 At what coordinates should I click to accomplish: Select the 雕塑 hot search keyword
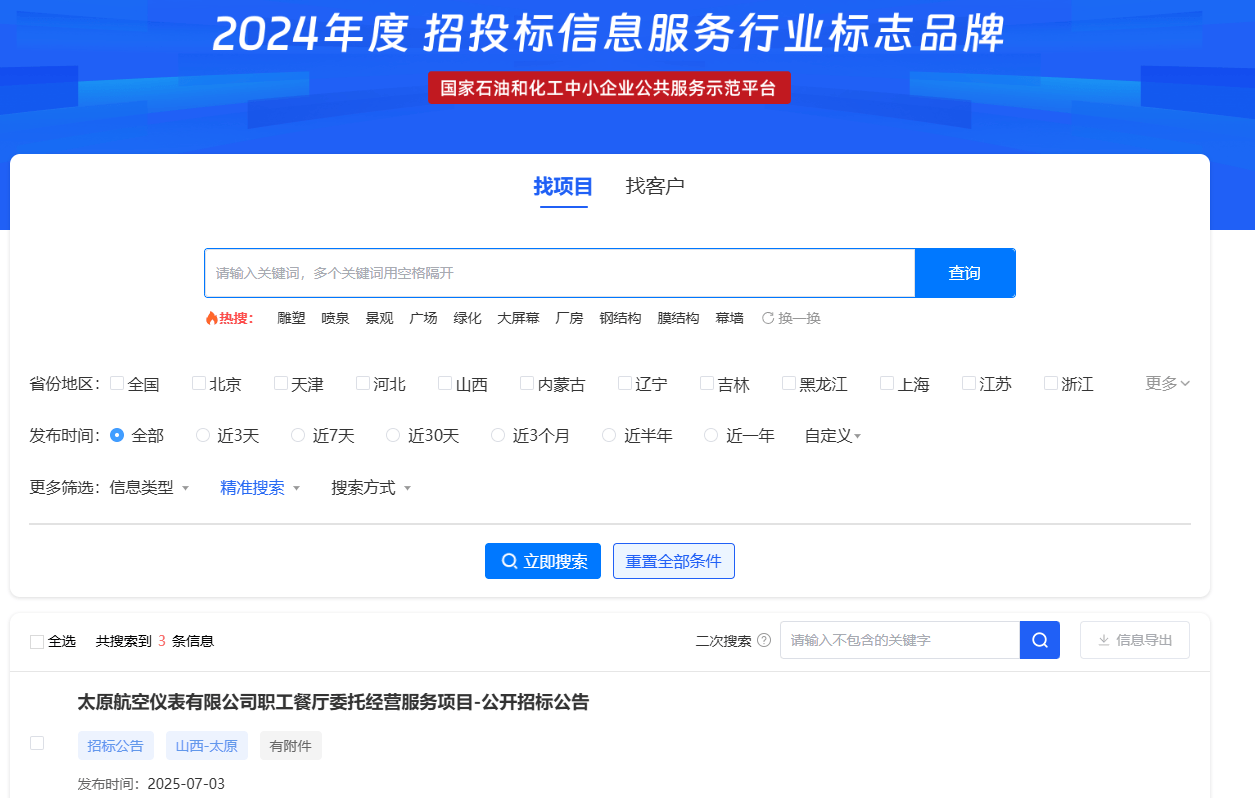291,317
